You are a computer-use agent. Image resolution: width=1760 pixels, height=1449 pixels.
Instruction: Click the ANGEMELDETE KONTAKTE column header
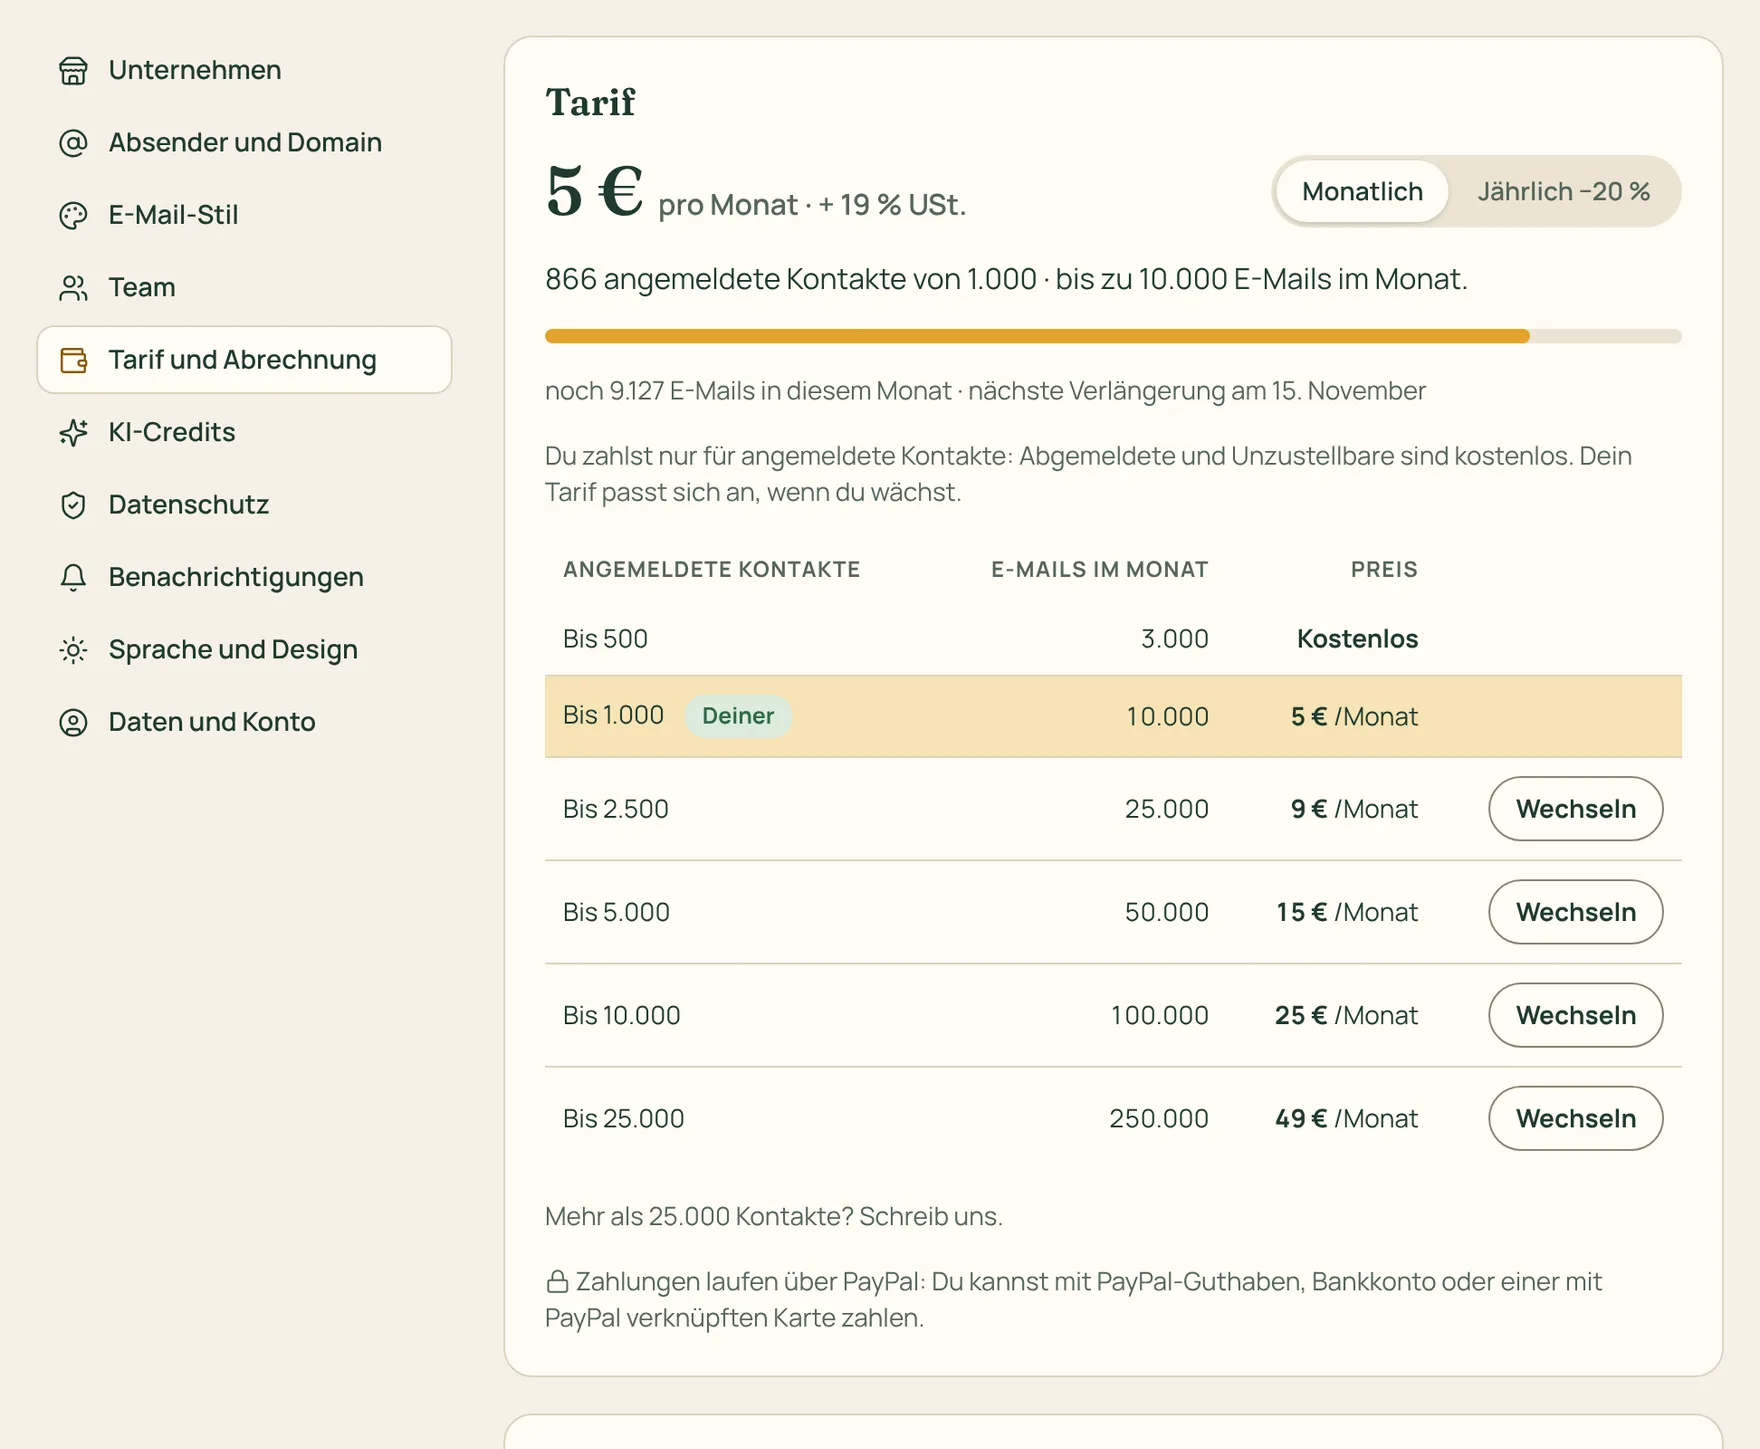(711, 570)
